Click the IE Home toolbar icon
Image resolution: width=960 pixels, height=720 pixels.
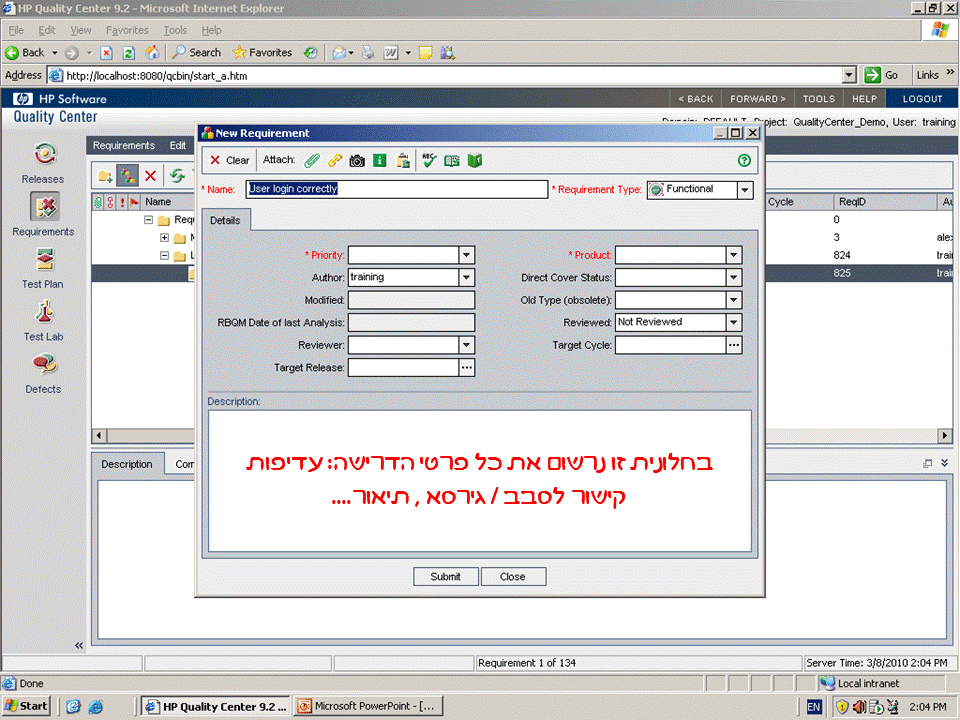click(152, 53)
